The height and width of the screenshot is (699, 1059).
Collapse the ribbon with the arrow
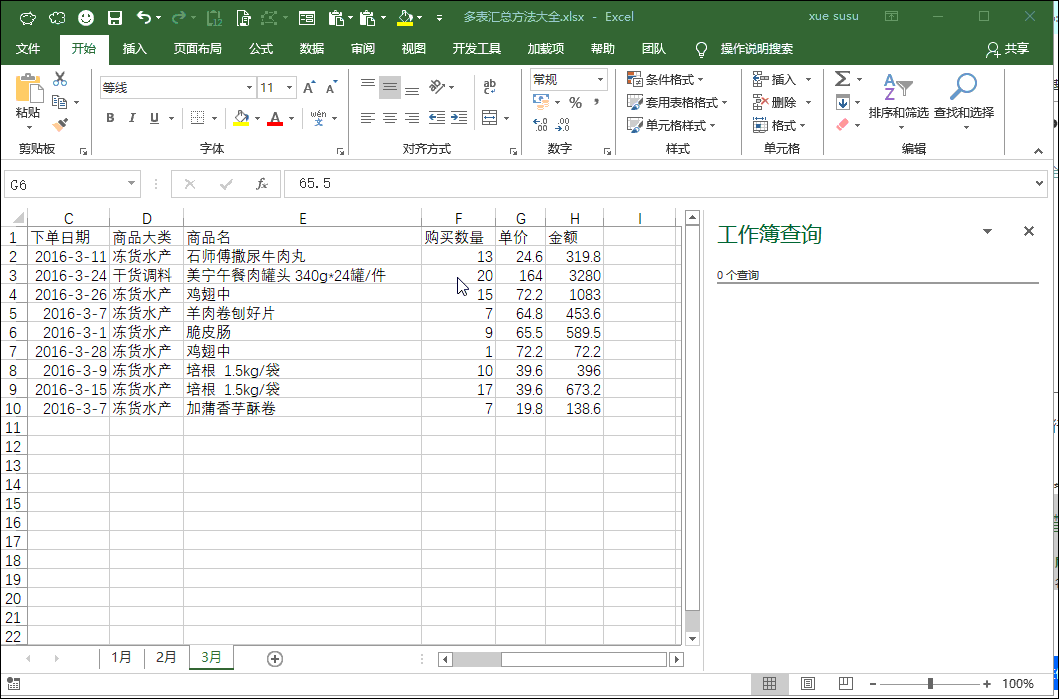click(x=1039, y=151)
